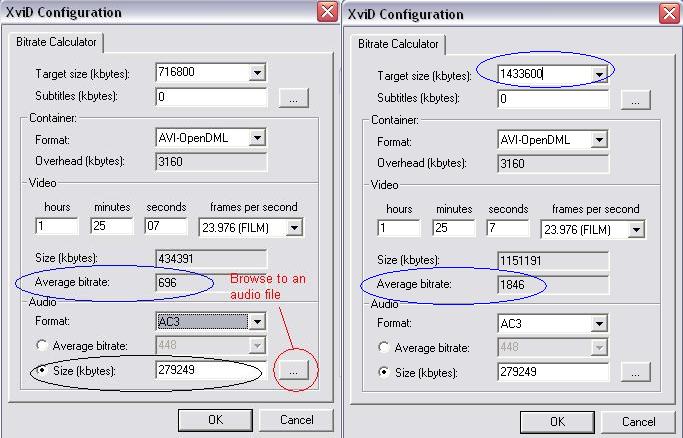The height and width of the screenshot is (438, 683).
Task: Switch to Bitrate Calculator tab in right window
Action: click(x=398, y=44)
